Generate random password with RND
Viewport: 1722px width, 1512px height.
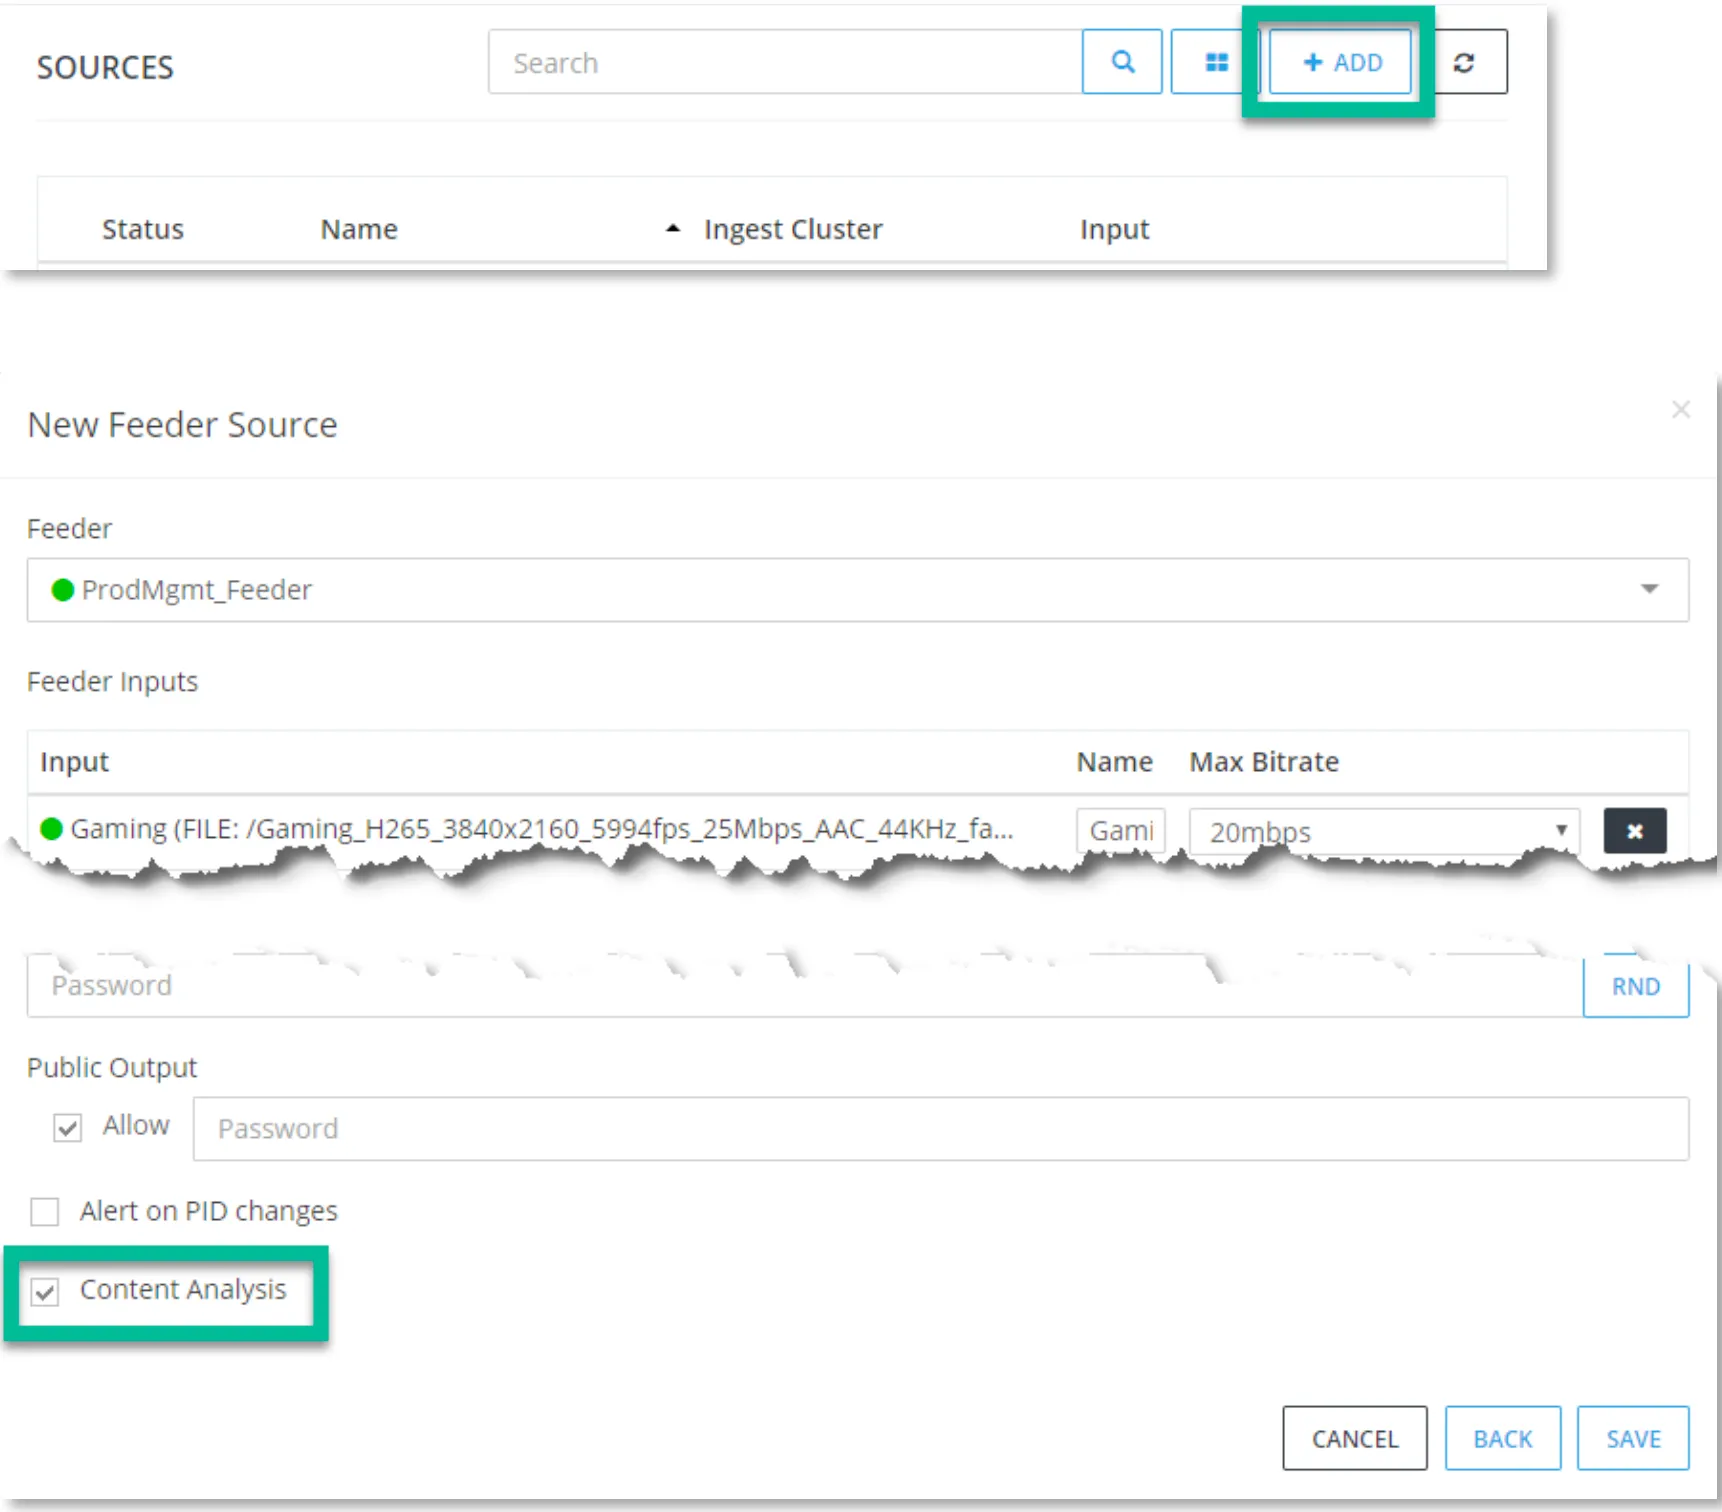point(1636,986)
